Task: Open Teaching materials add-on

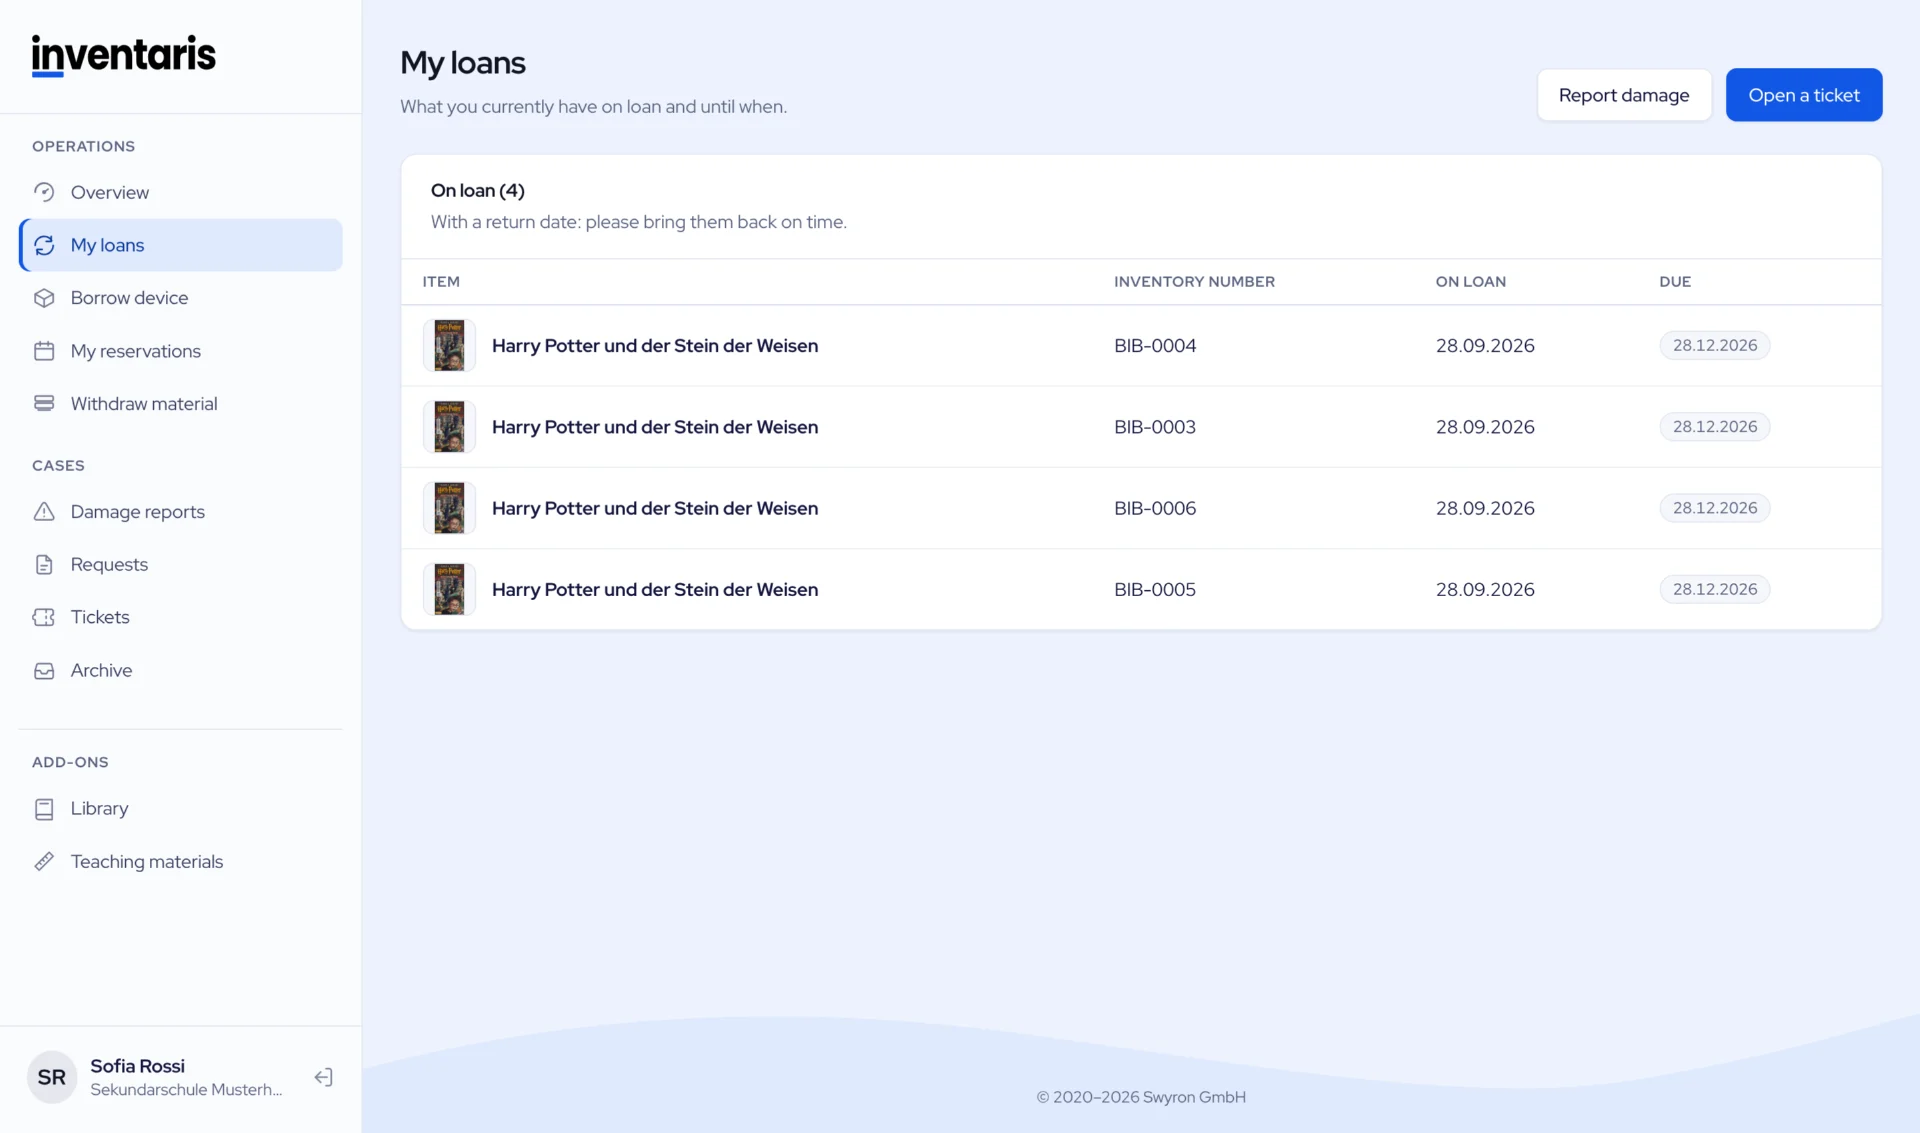Action: click(181, 861)
